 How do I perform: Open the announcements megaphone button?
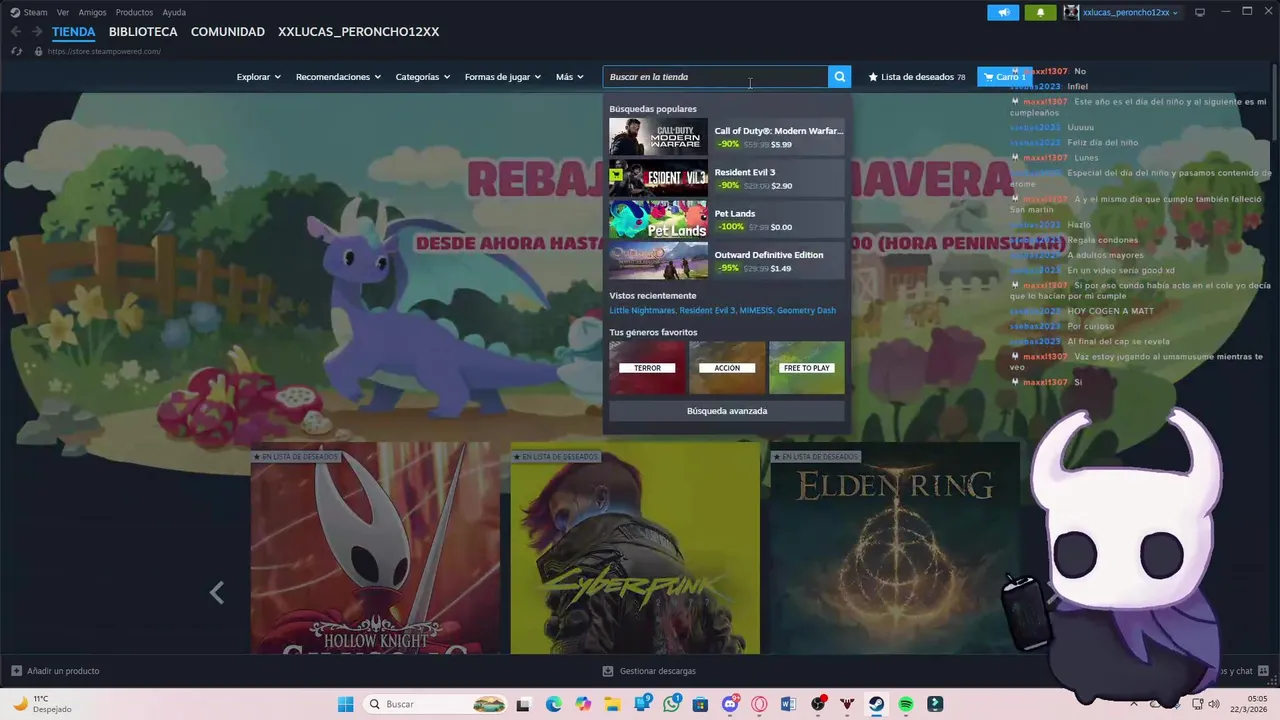coord(1003,12)
